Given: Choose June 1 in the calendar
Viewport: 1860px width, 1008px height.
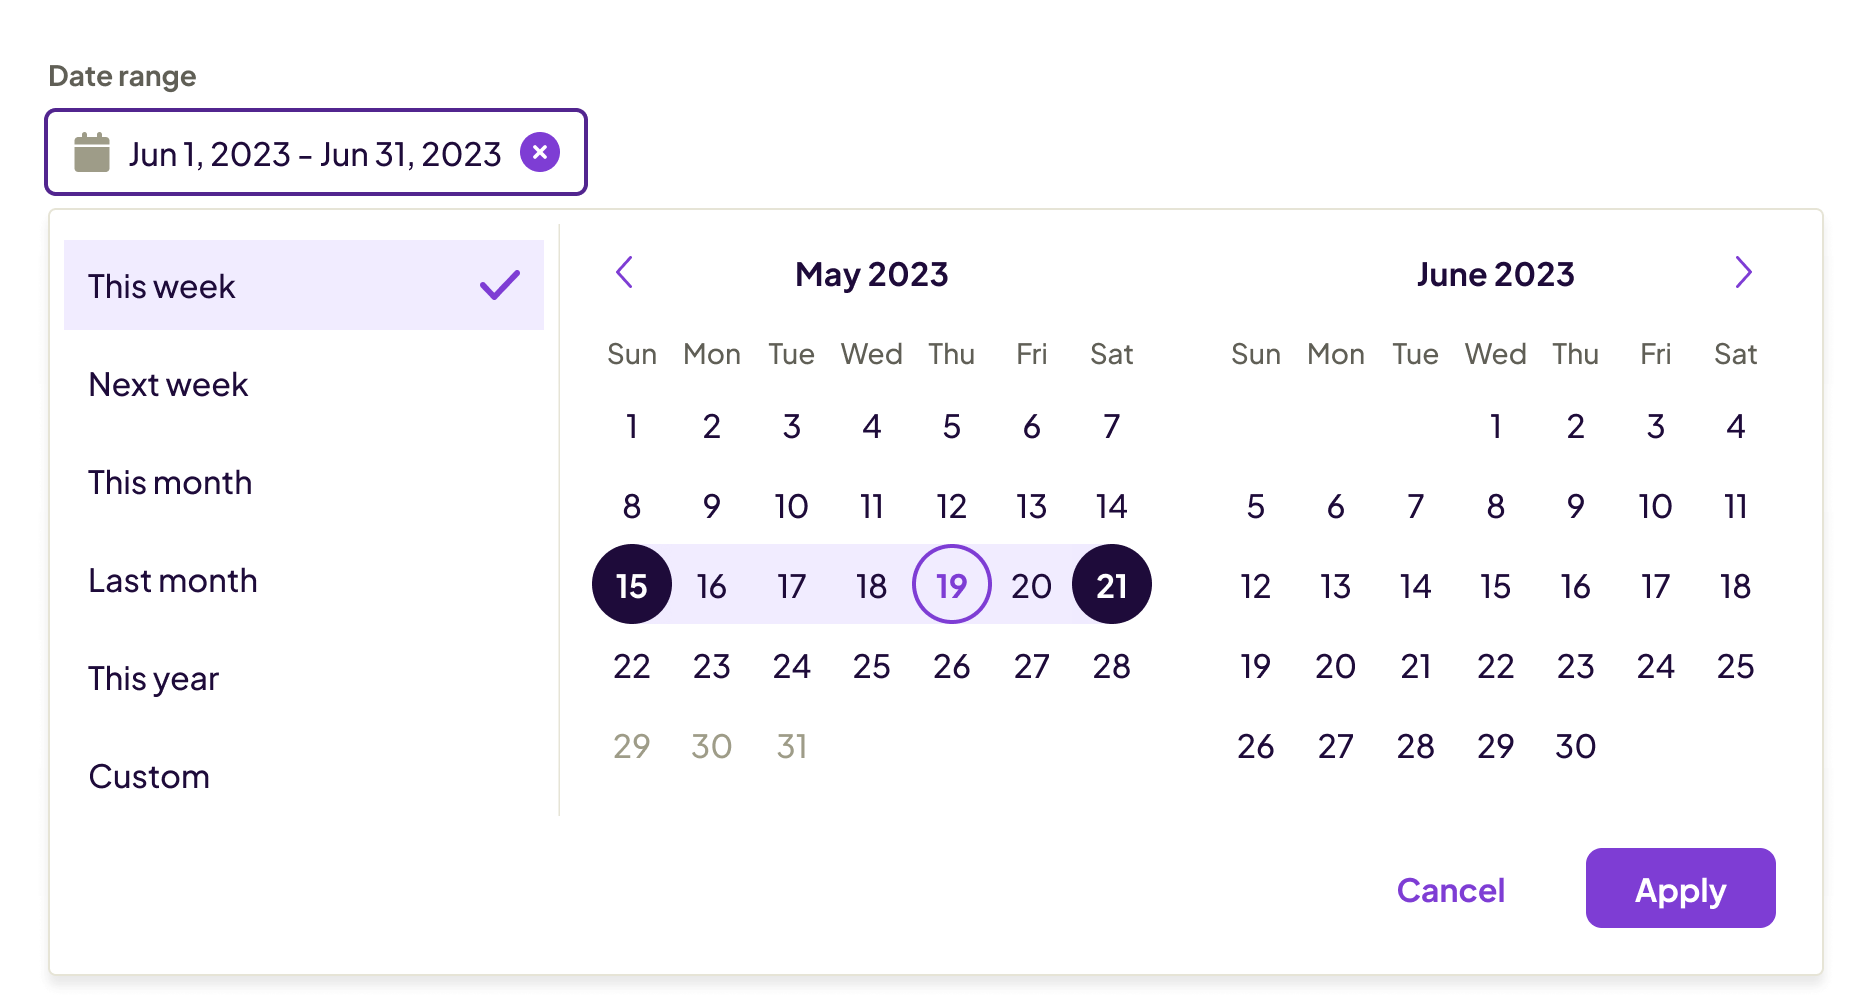Looking at the screenshot, I should click(x=1495, y=427).
